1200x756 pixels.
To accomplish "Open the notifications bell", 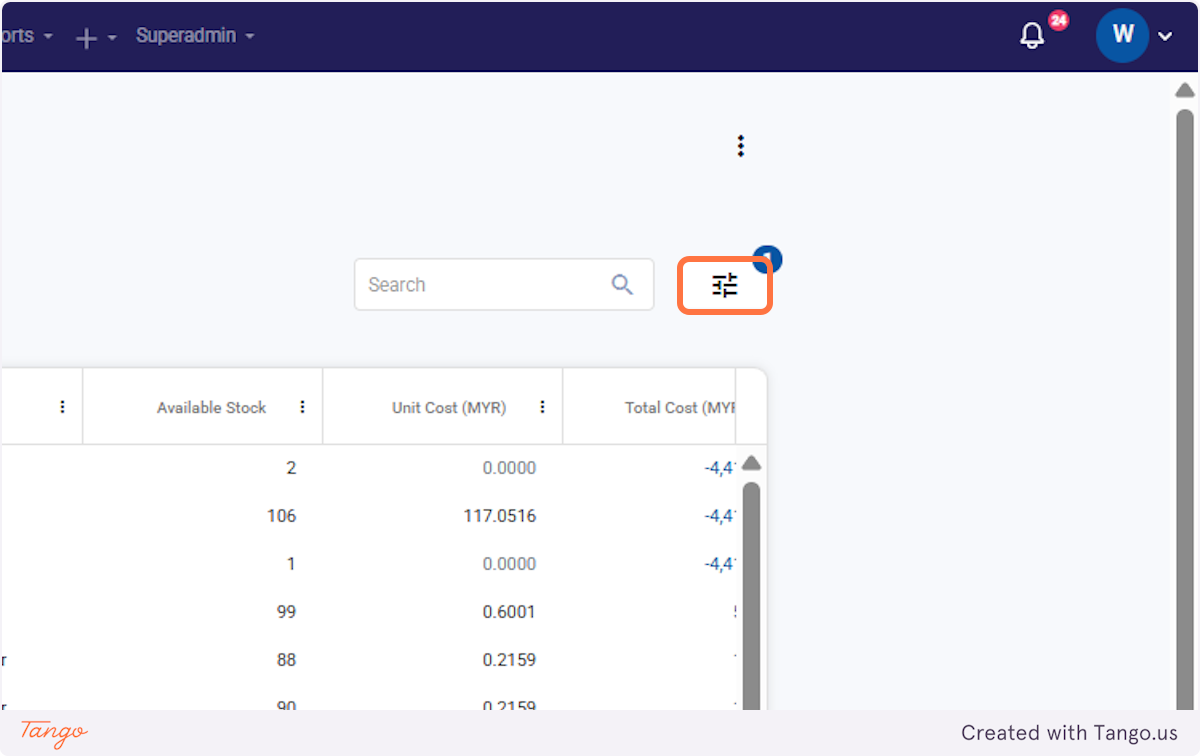I will (1032, 36).
